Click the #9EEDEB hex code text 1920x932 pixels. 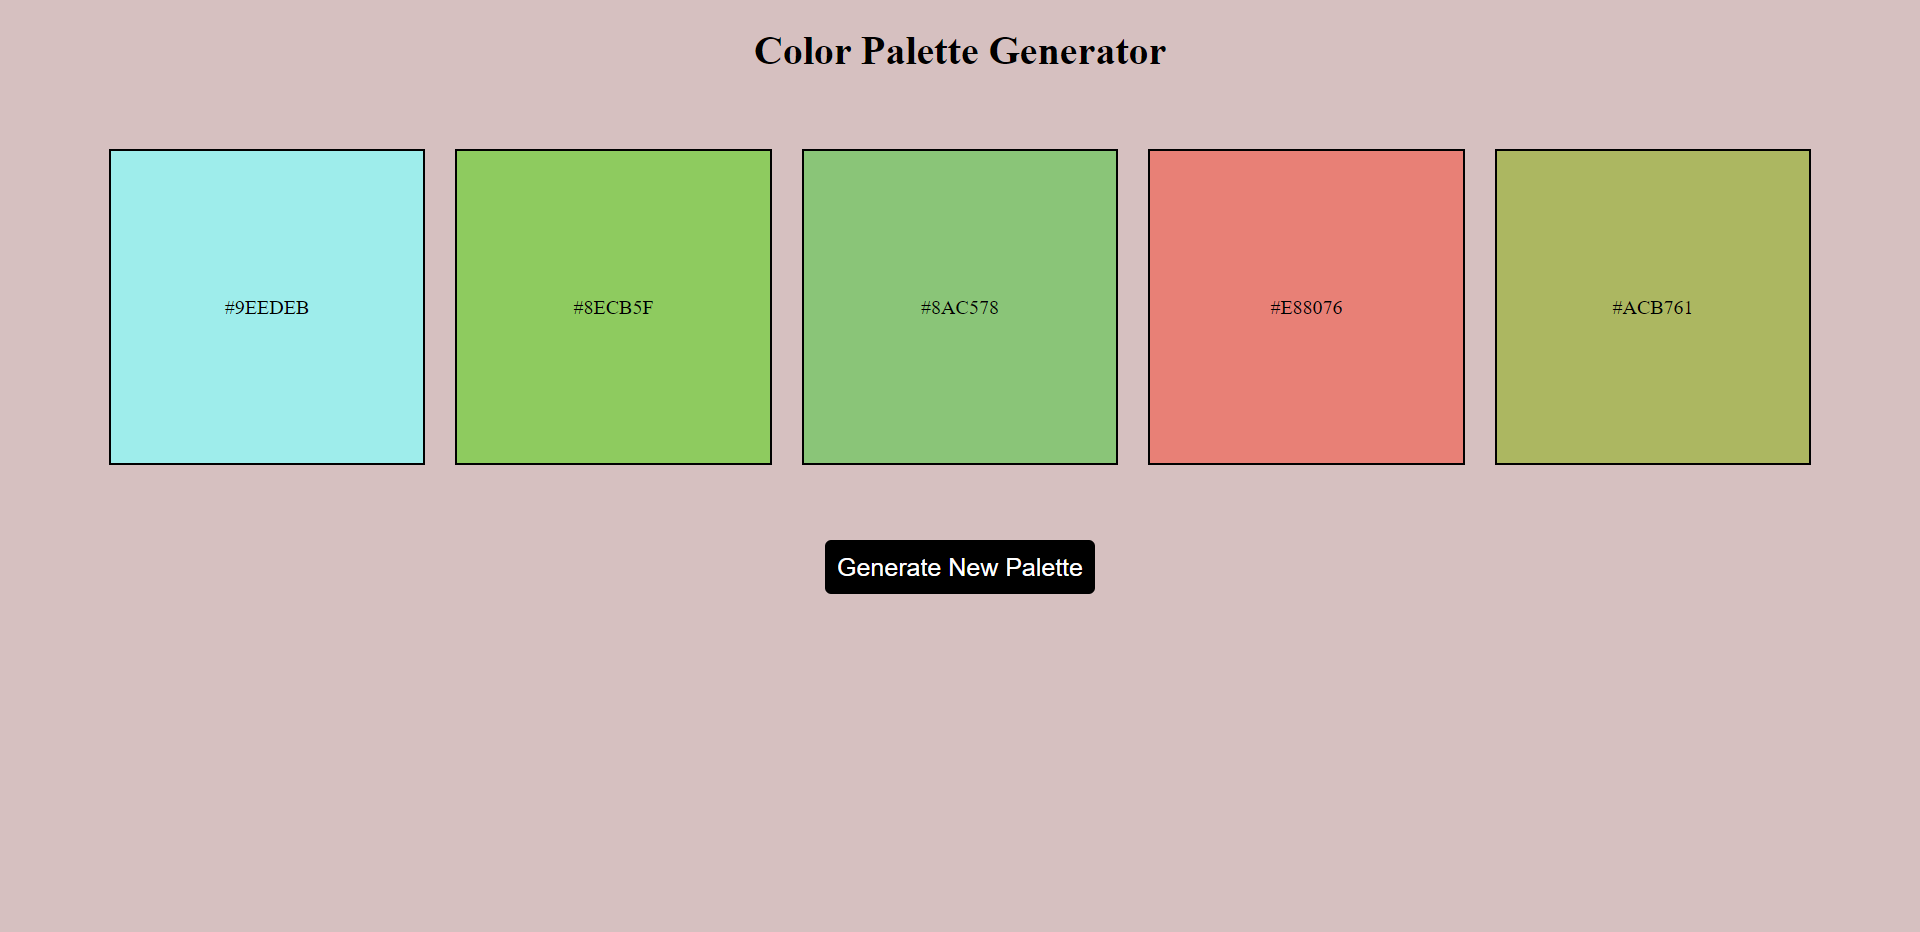267,308
